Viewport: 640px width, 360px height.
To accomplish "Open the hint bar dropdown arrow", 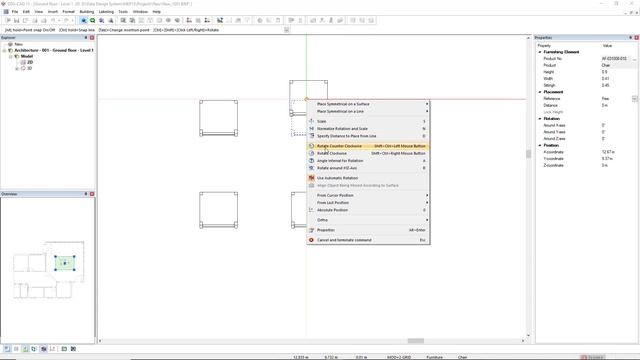I will click(287, 30).
